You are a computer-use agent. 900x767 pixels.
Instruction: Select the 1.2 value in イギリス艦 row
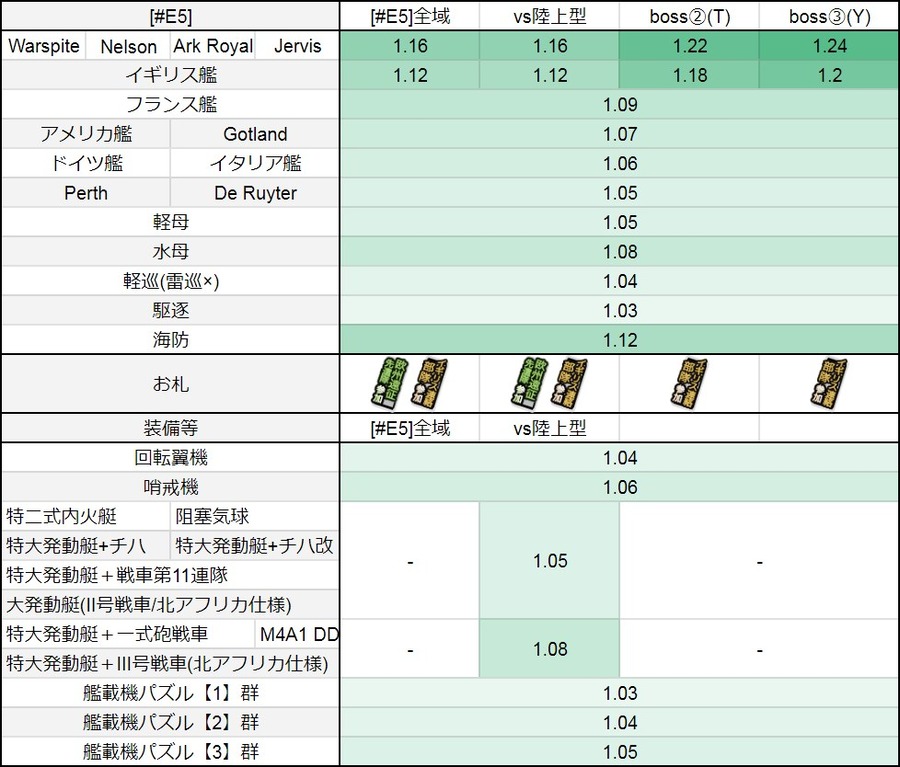(829, 75)
